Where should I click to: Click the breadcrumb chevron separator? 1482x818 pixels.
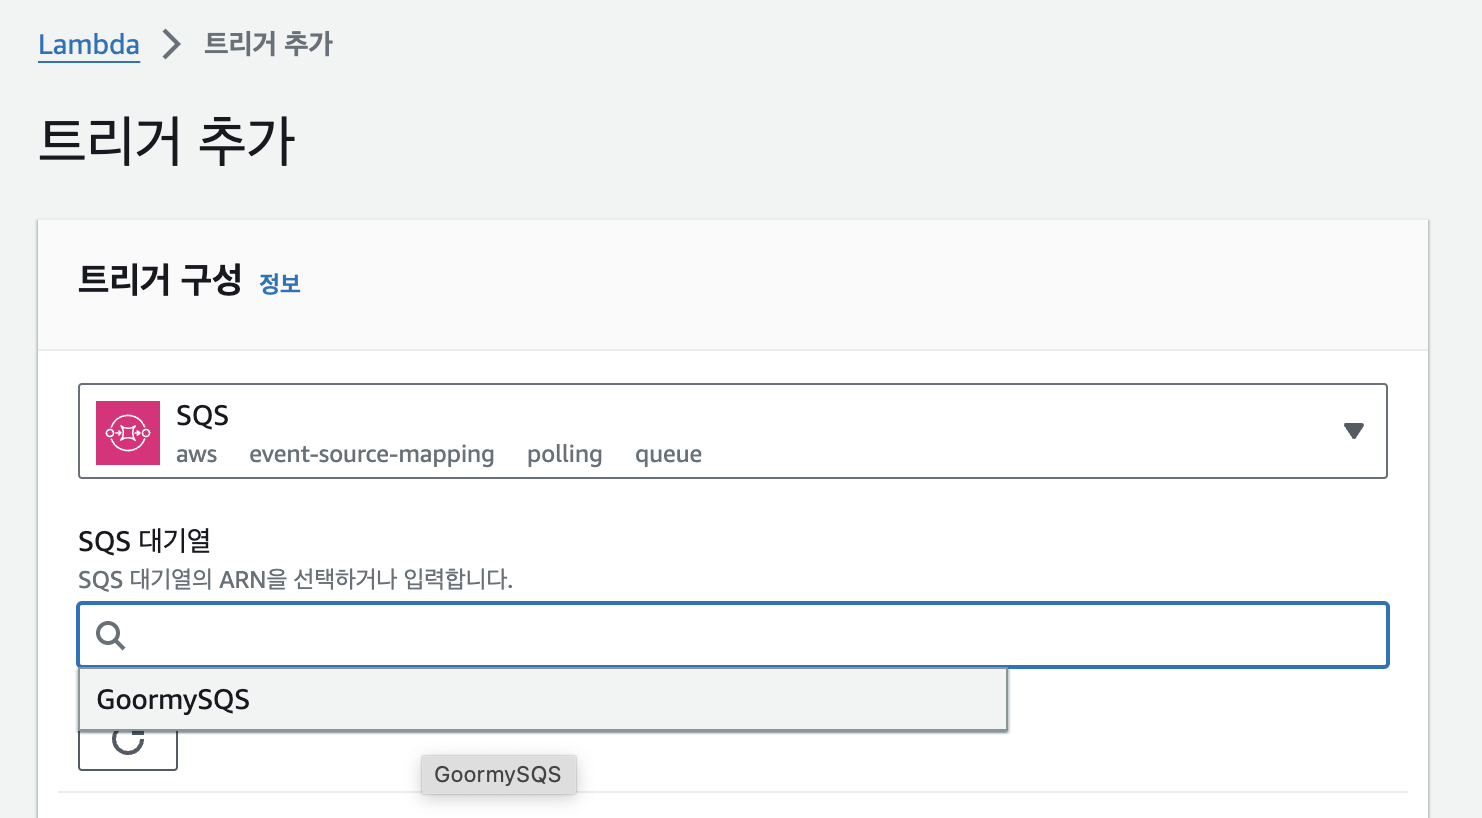pyautogui.click(x=172, y=44)
